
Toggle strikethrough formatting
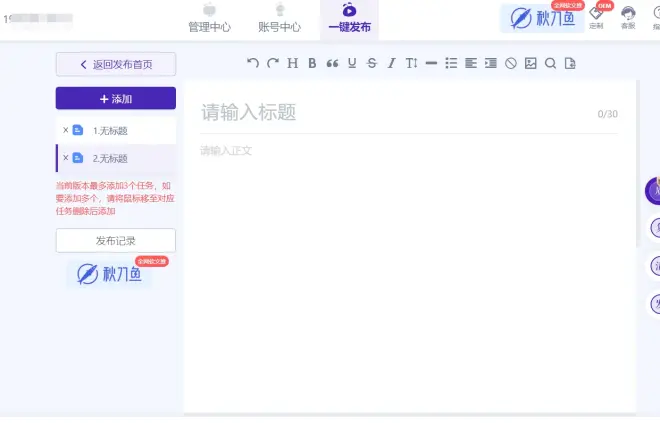point(372,63)
